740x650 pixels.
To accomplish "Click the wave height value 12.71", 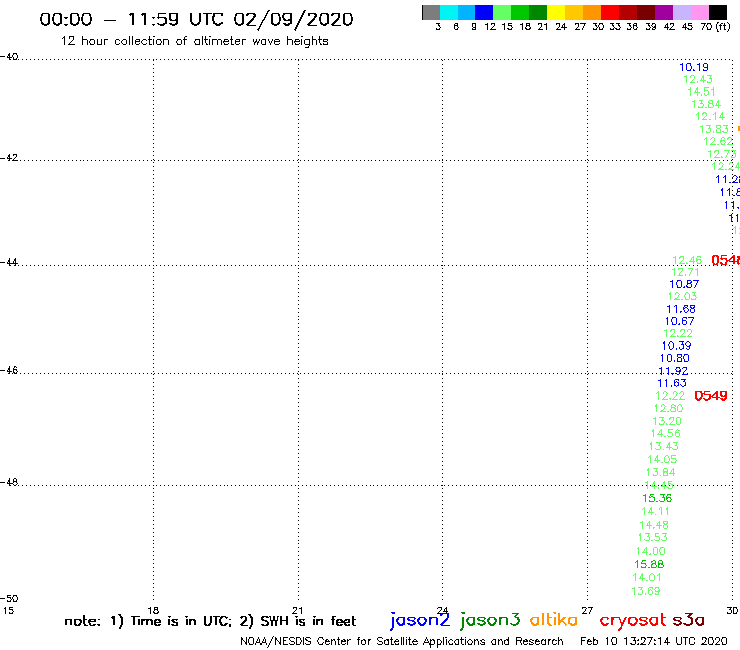I will coord(685,272).
